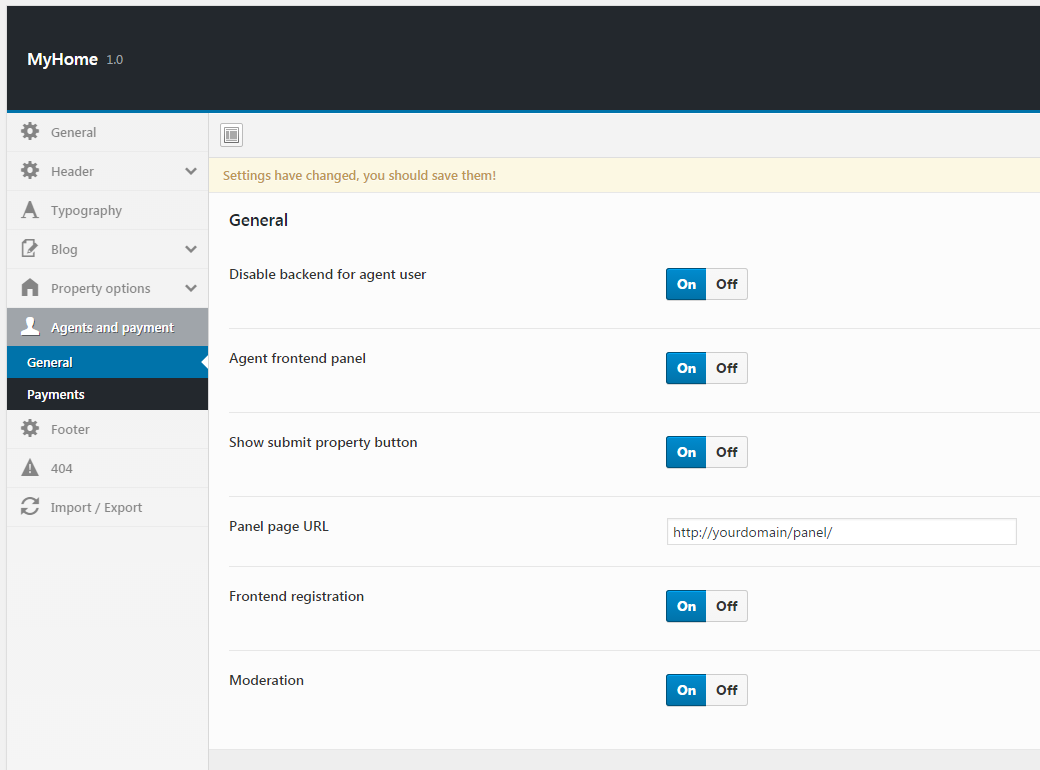Viewport: 1040px width, 770px height.
Task: Click the Blog edit-page icon
Action: point(30,249)
